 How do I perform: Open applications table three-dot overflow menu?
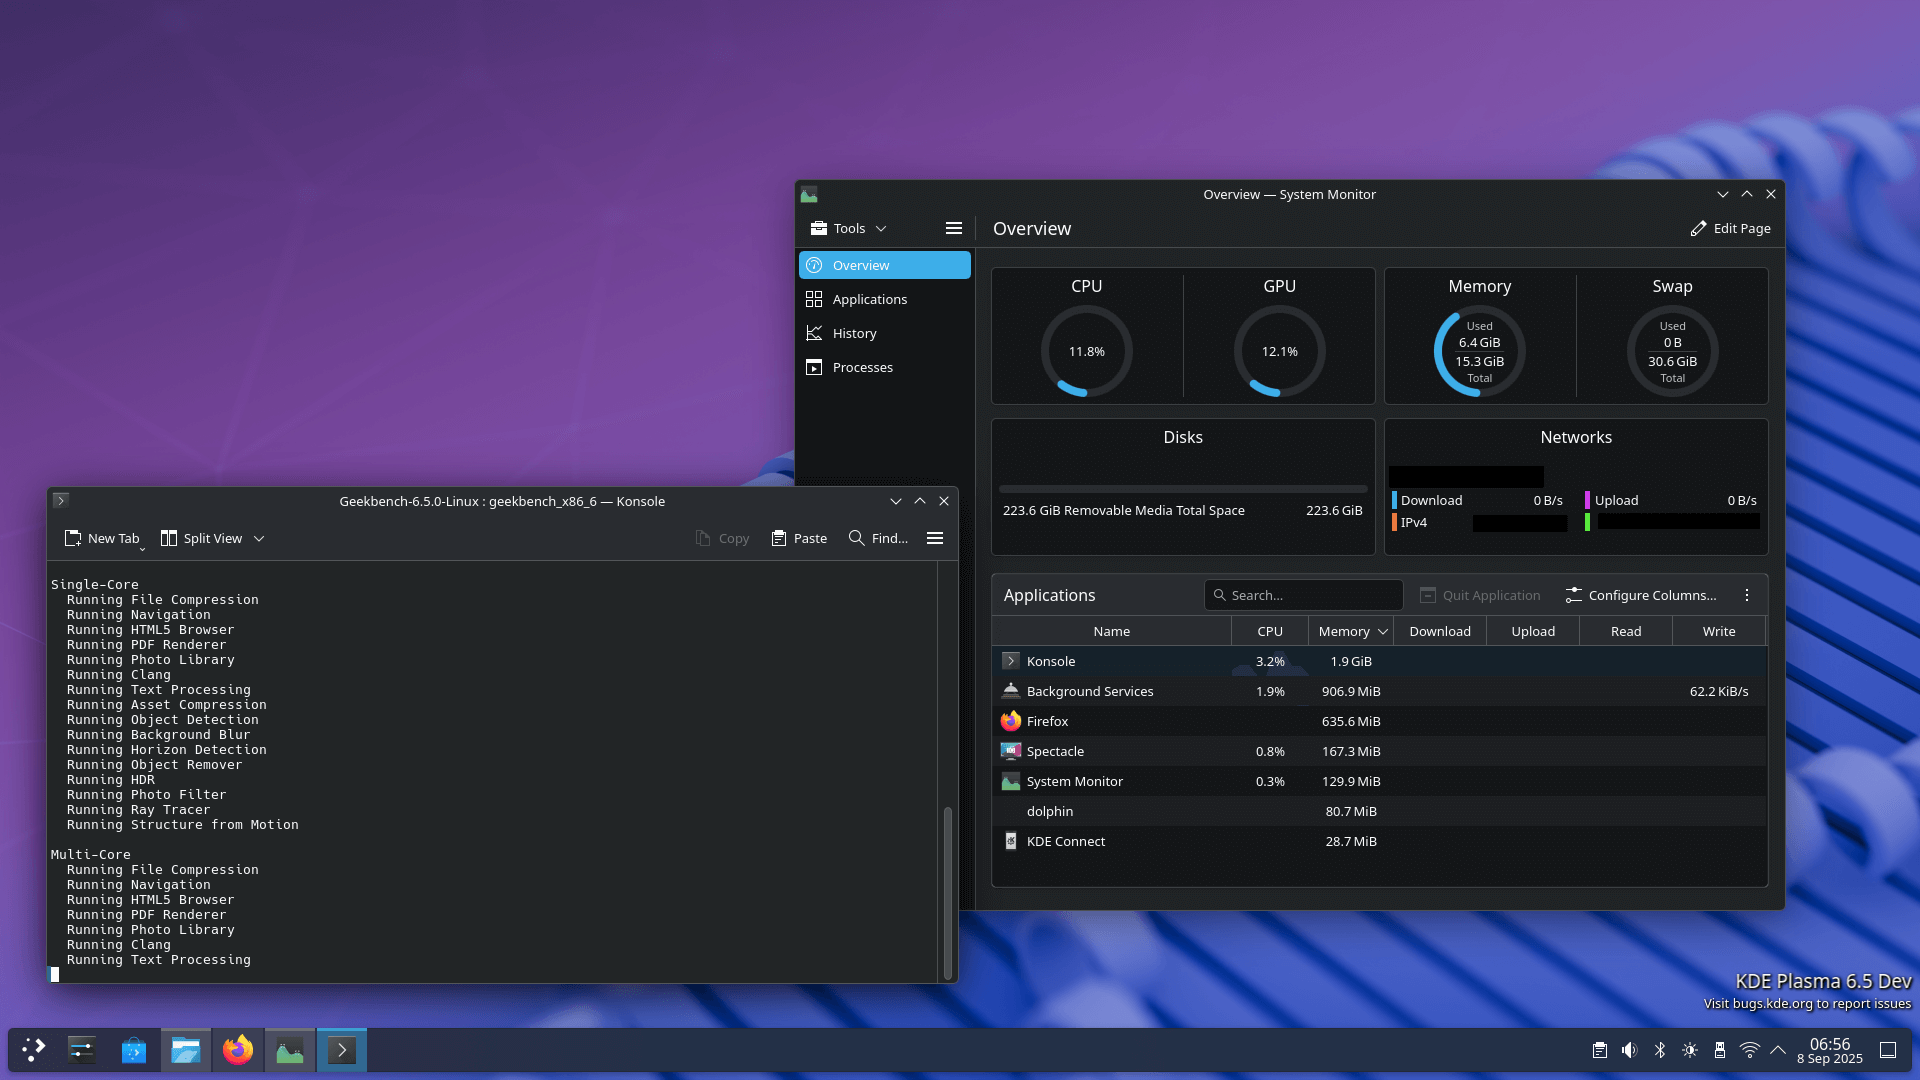(1746, 595)
